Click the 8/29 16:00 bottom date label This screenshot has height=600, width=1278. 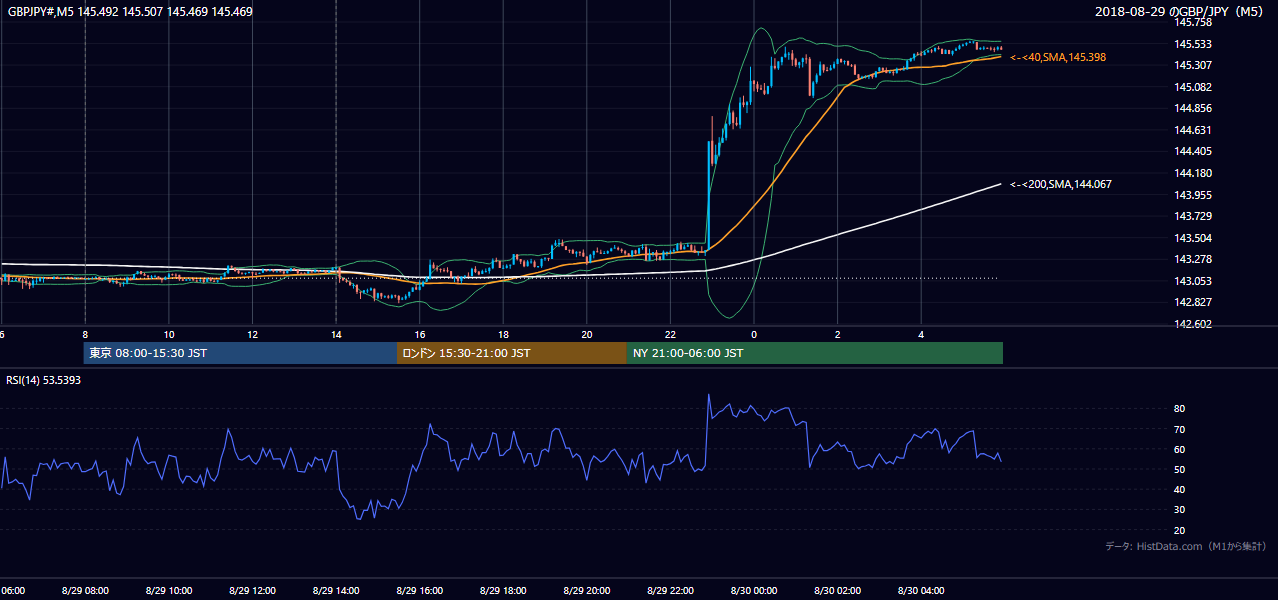pyautogui.click(x=420, y=591)
